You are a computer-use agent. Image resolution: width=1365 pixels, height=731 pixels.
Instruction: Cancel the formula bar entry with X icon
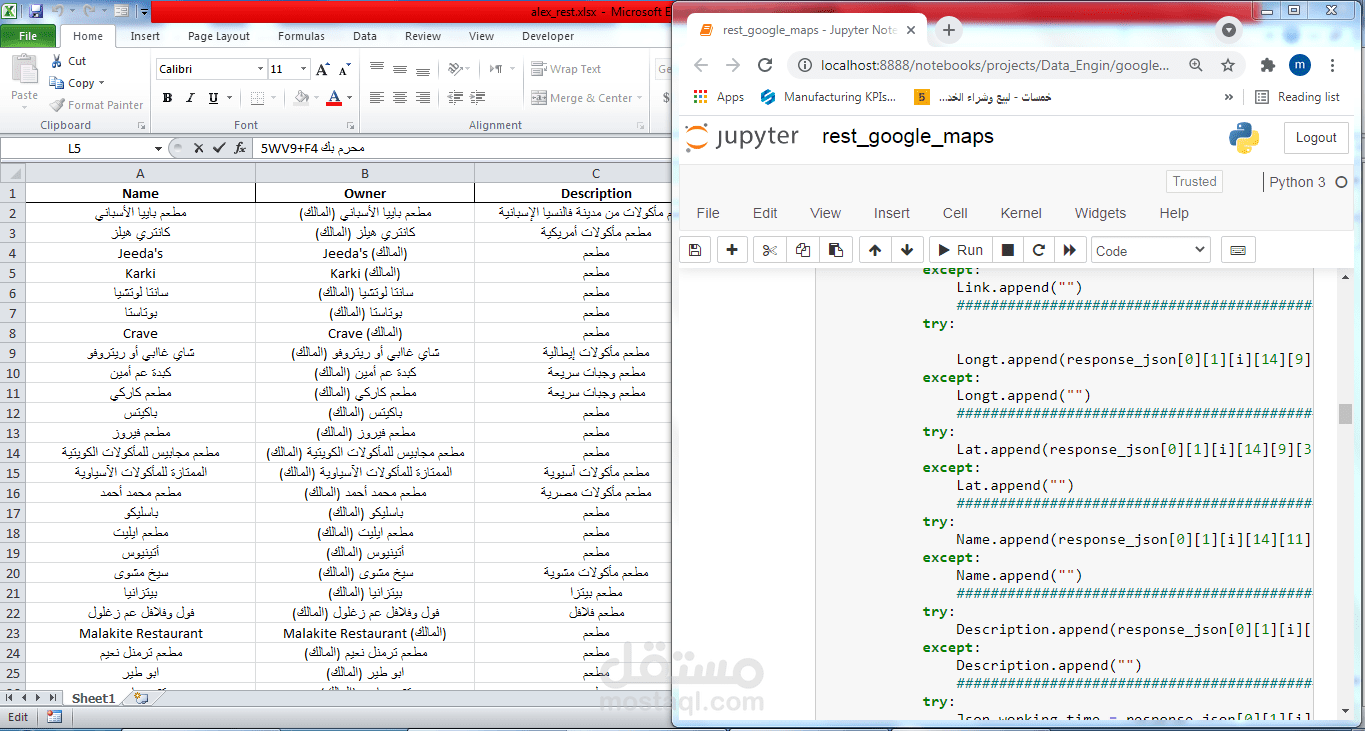tap(198, 148)
